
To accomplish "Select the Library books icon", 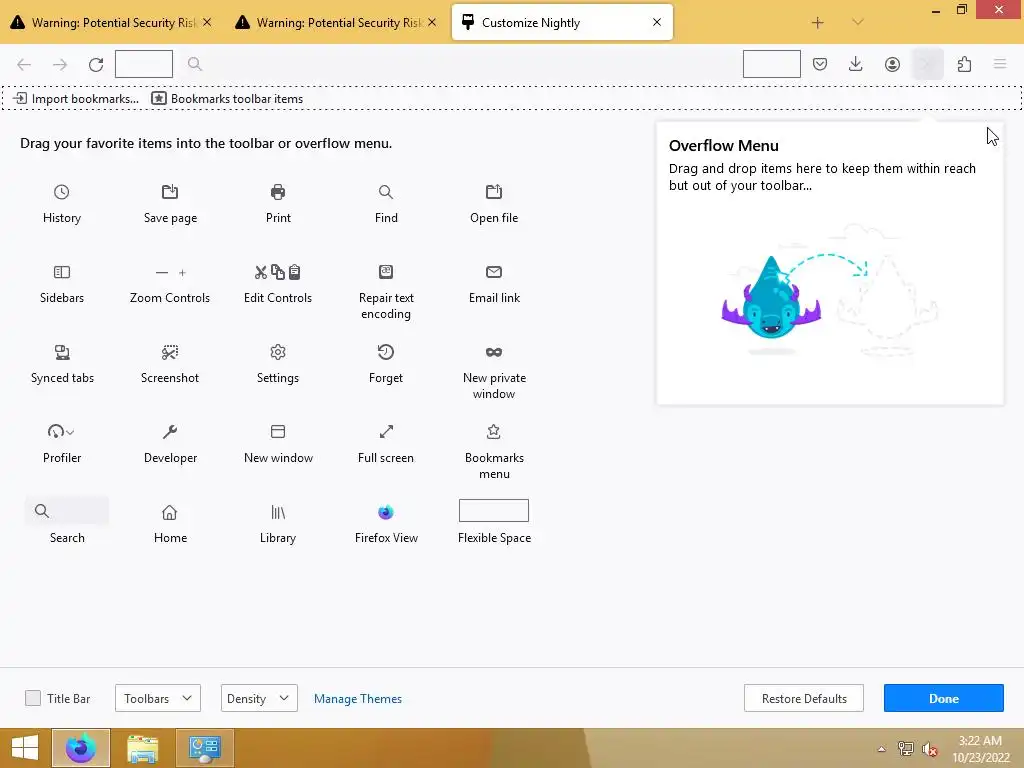I will click(278, 513).
